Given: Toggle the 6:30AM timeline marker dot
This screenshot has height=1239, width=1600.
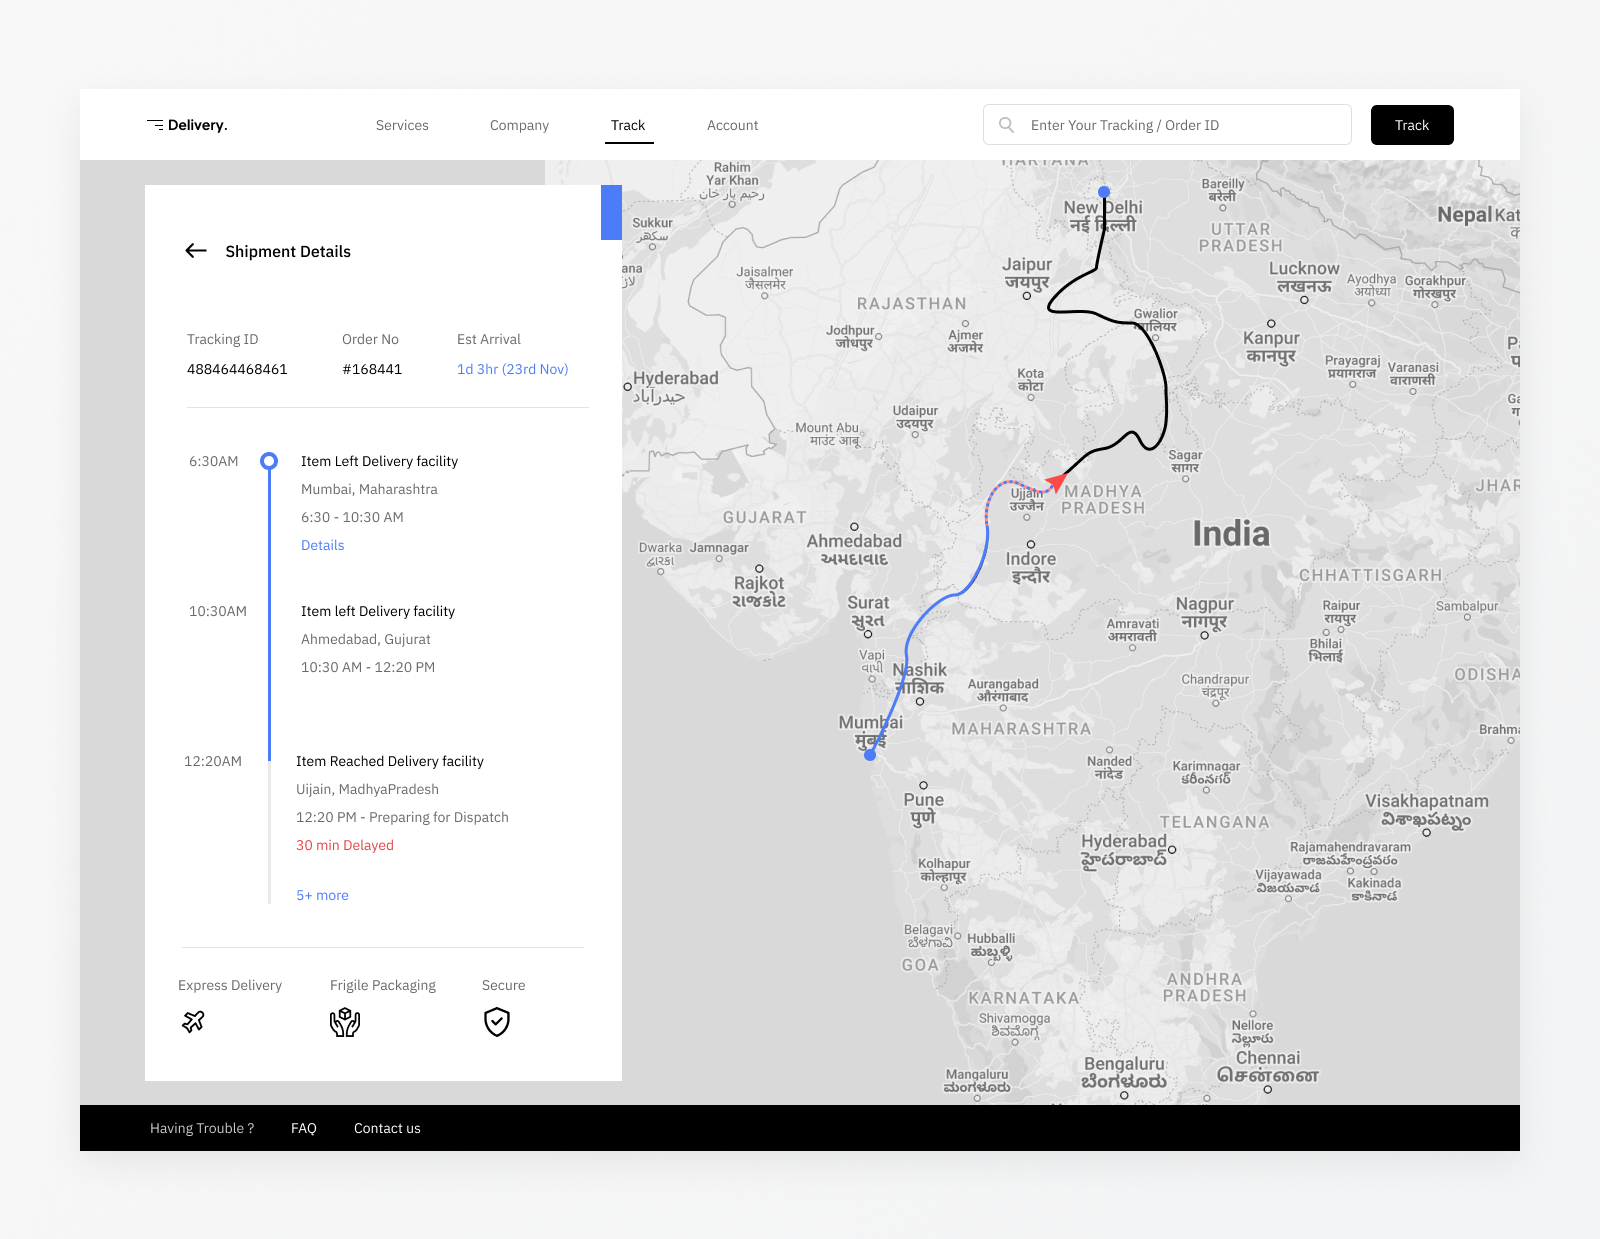Looking at the screenshot, I should click(269, 461).
